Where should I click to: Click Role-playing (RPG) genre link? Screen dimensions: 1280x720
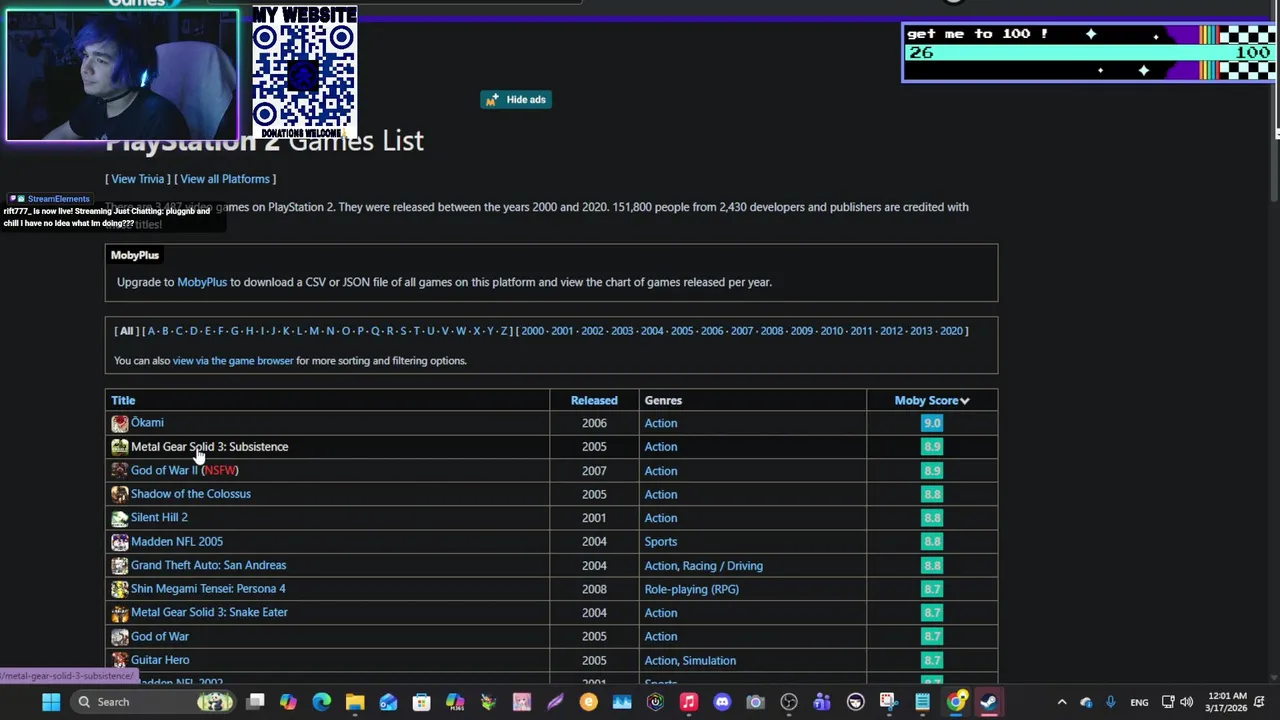692,589
